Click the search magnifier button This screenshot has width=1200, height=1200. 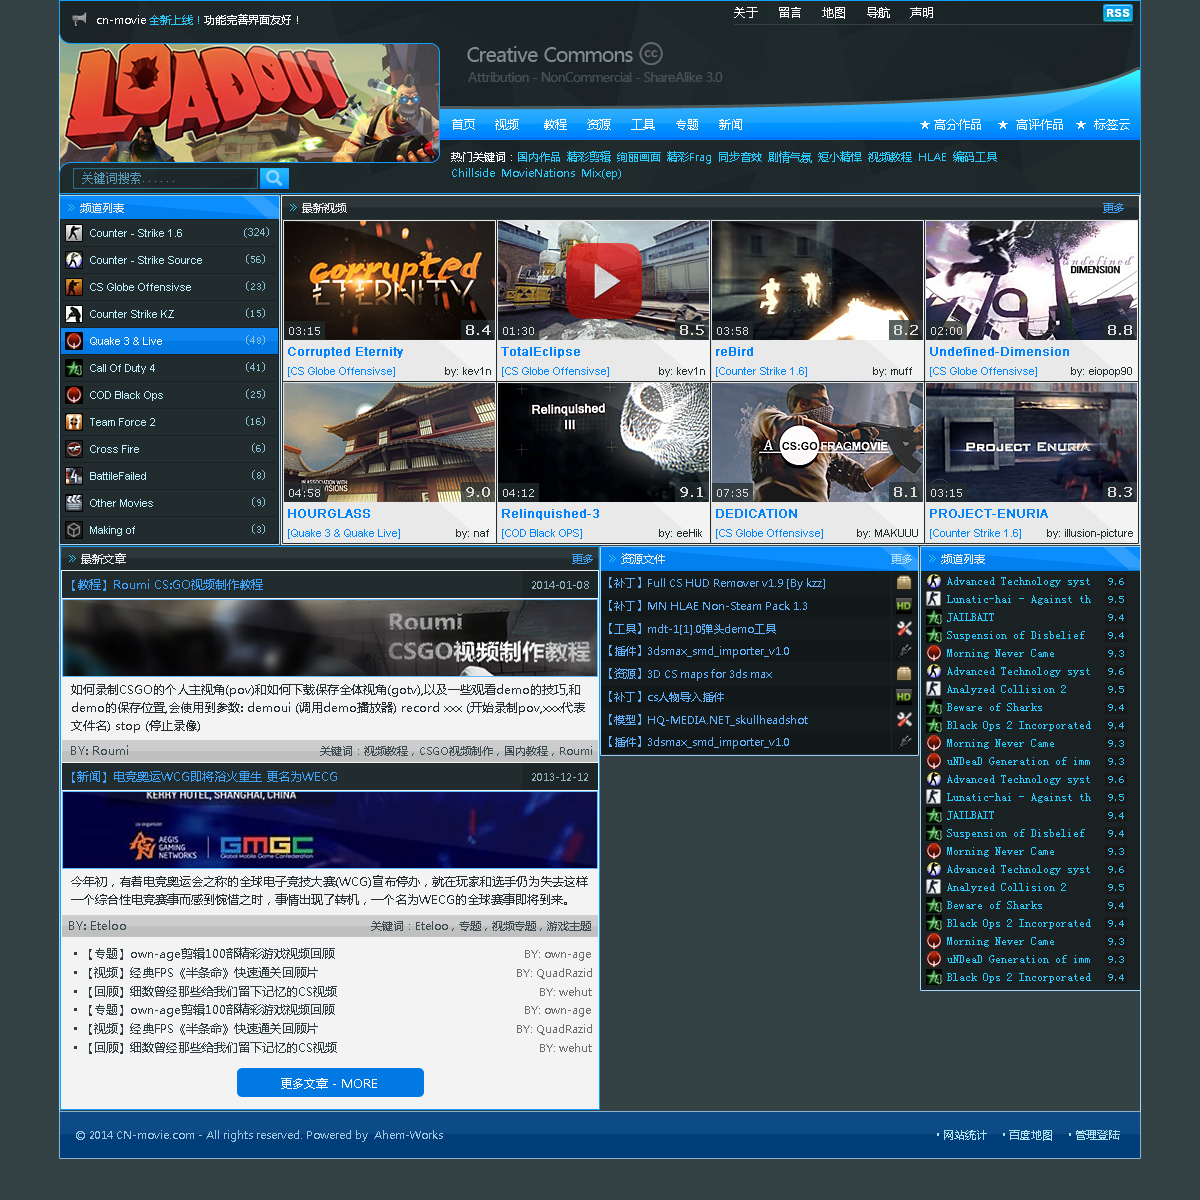[274, 178]
